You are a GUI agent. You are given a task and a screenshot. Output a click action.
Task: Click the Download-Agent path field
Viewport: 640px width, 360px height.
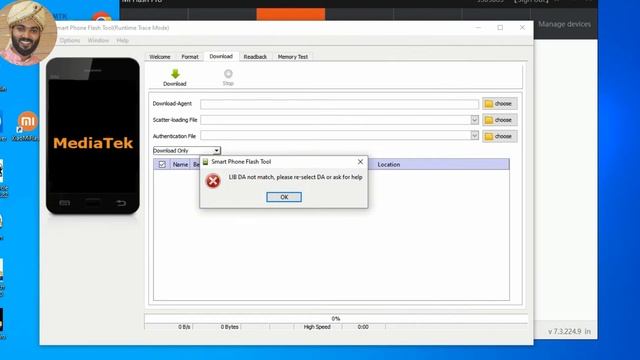point(339,104)
